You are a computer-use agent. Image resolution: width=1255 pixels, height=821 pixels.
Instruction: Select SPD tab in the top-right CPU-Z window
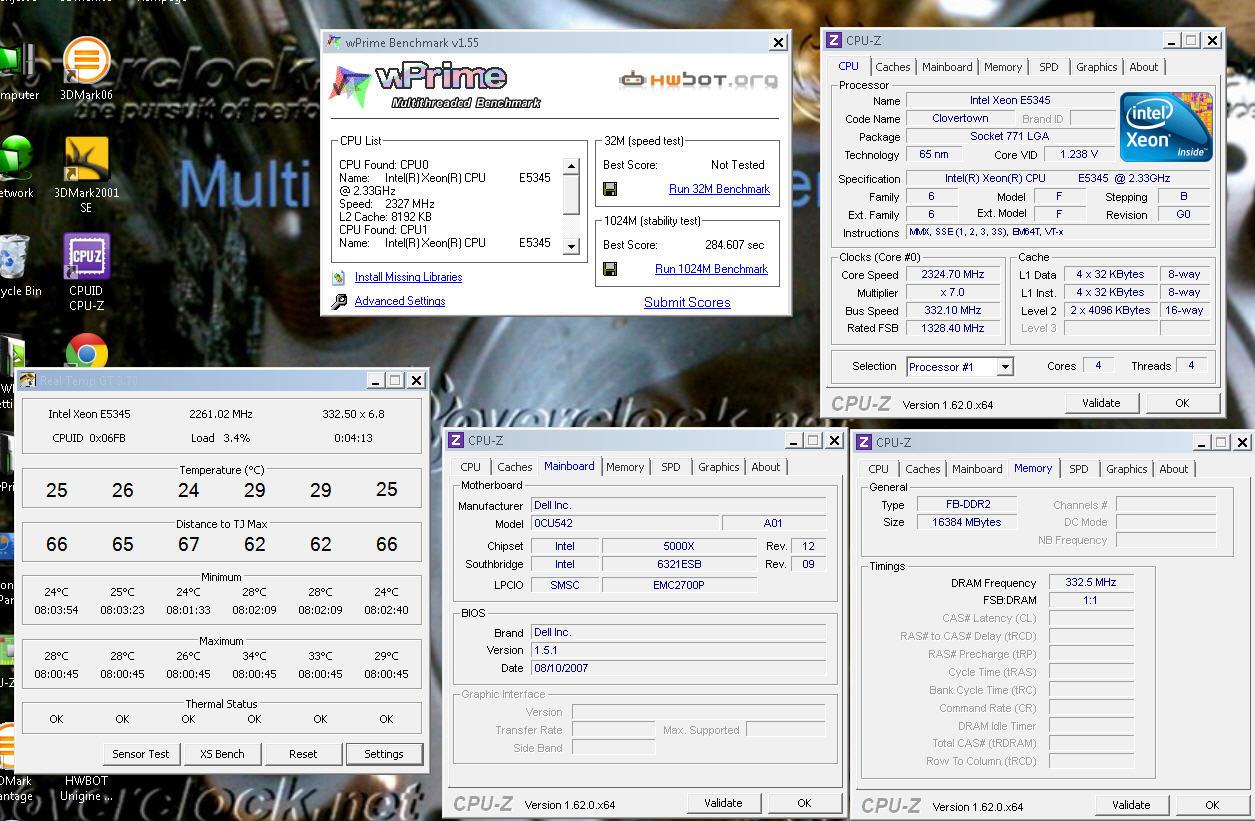1048,67
